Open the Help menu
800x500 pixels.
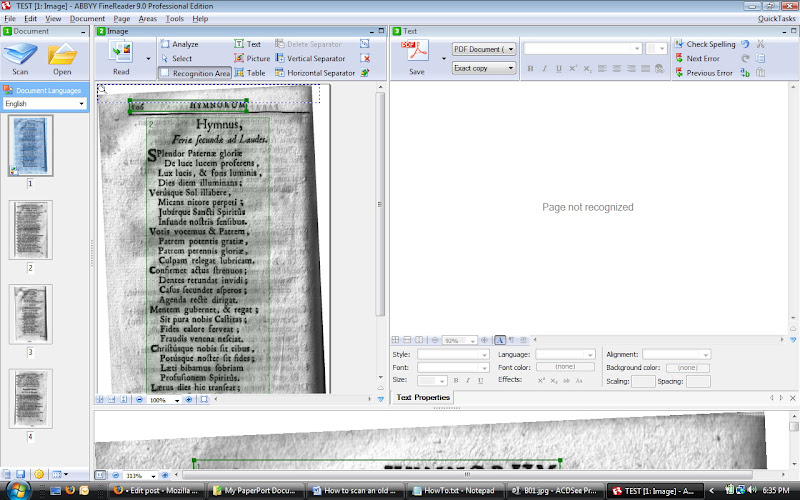point(200,19)
